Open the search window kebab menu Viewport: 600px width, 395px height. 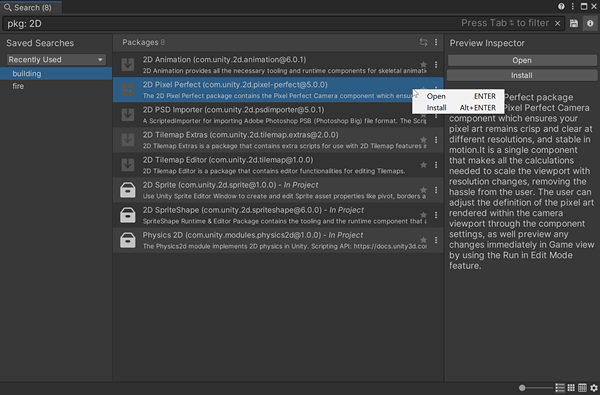pyautogui.click(x=572, y=6)
